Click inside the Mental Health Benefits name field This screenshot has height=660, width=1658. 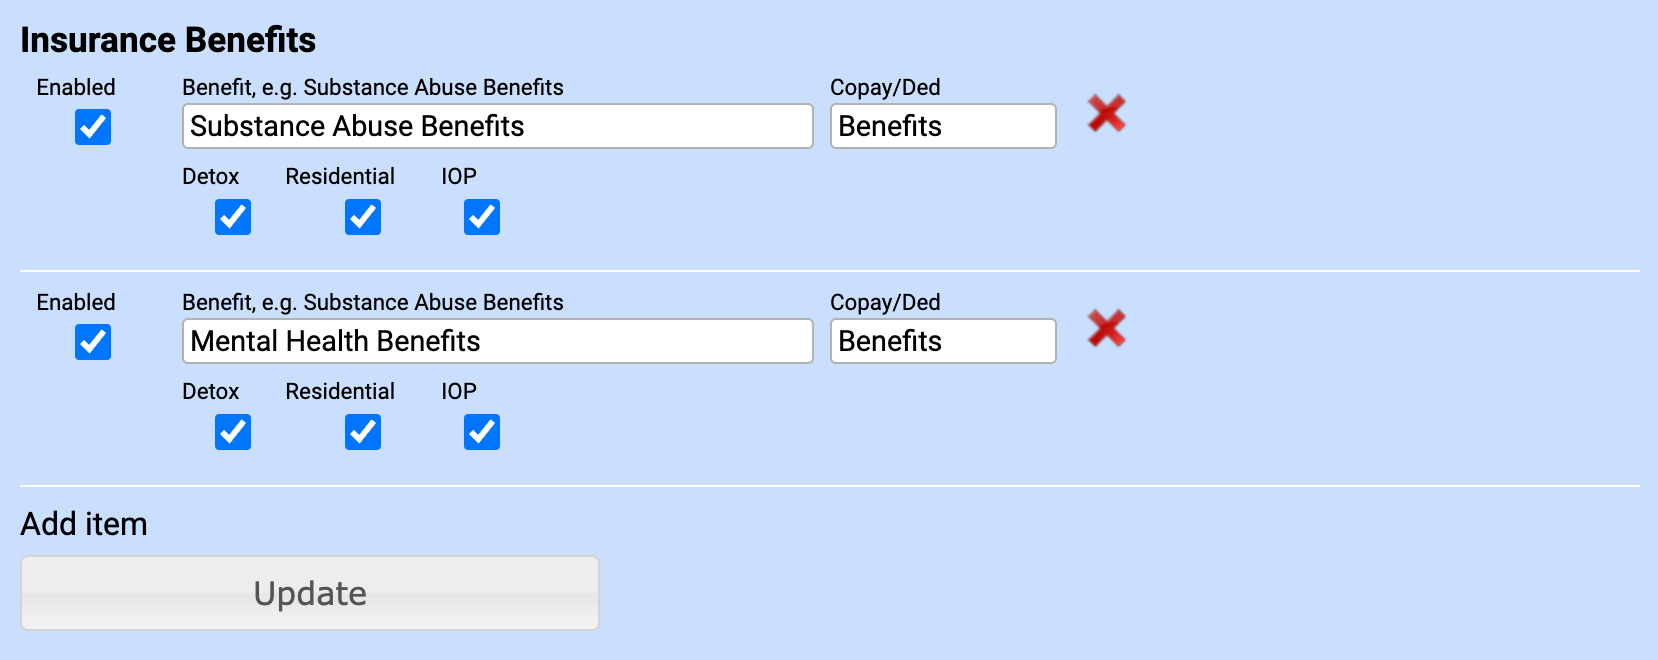(497, 341)
